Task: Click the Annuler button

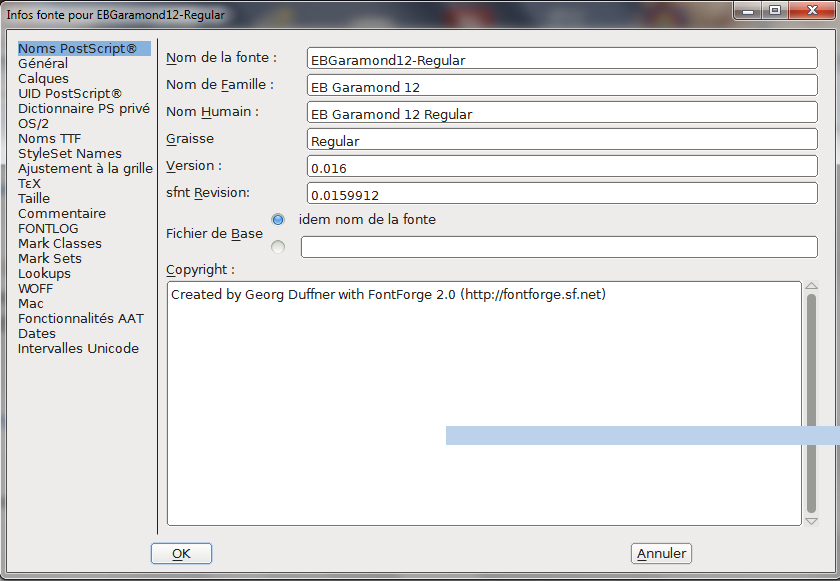Action: coord(661,553)
